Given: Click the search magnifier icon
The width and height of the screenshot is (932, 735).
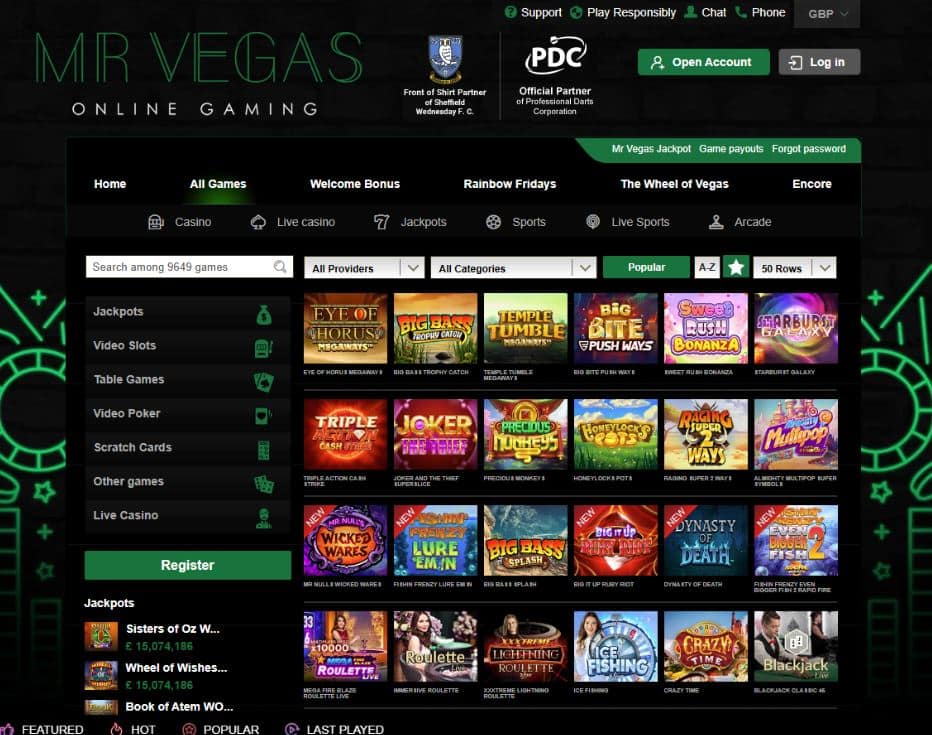Looking at the screenshot, I should click(x=280, y=267).
